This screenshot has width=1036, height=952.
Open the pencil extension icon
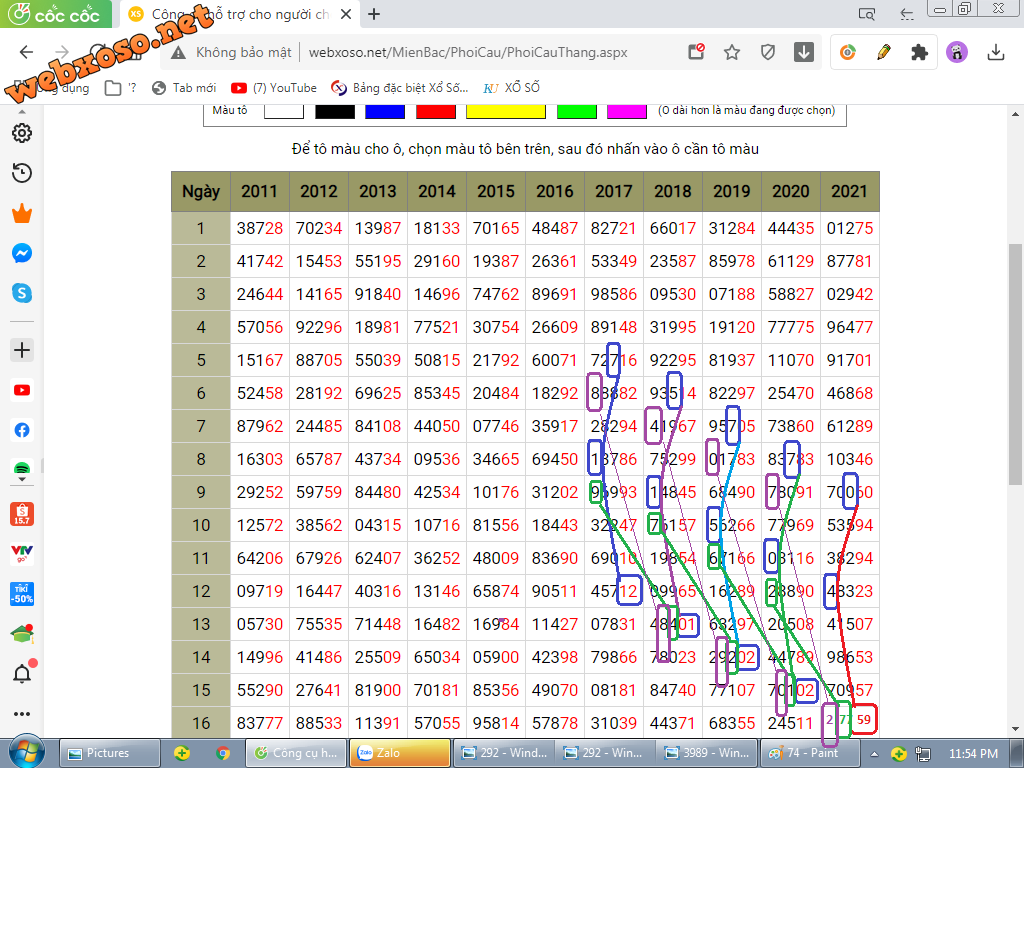point(883,52)
